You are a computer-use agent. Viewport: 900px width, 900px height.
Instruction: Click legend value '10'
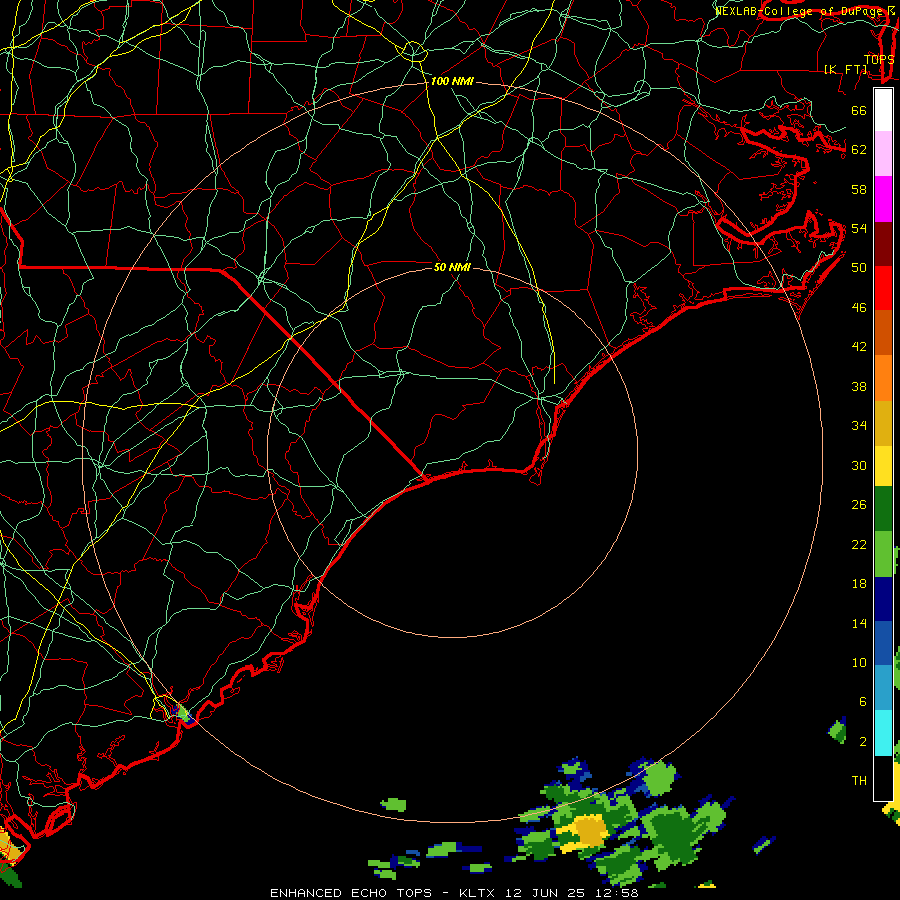(859, 662)
